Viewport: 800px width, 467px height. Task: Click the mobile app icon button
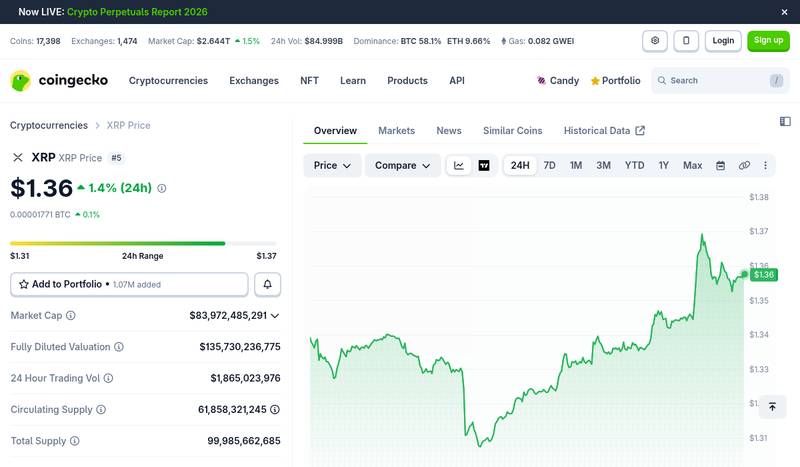click(686, 41)
